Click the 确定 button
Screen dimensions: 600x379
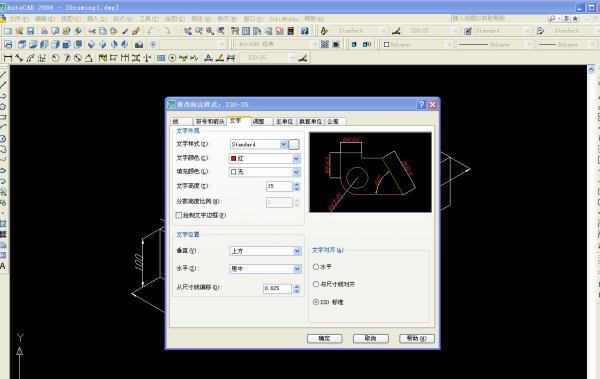(x=324, y=338)
